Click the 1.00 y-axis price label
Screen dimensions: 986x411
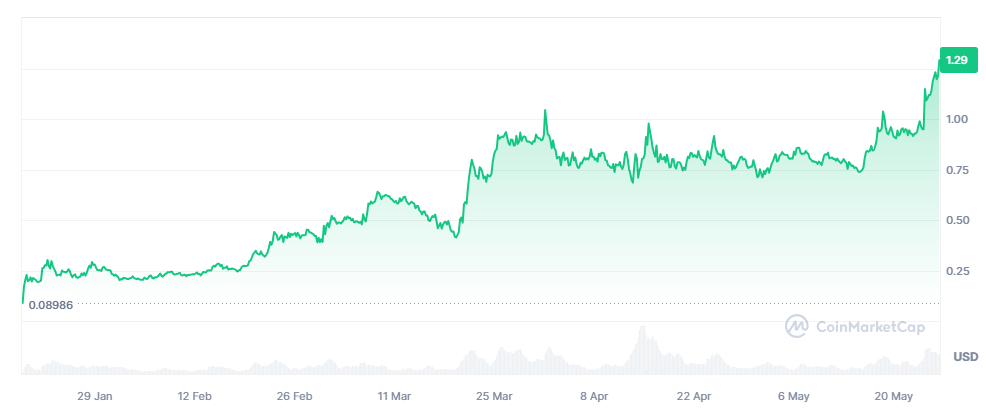pos(956,119)
